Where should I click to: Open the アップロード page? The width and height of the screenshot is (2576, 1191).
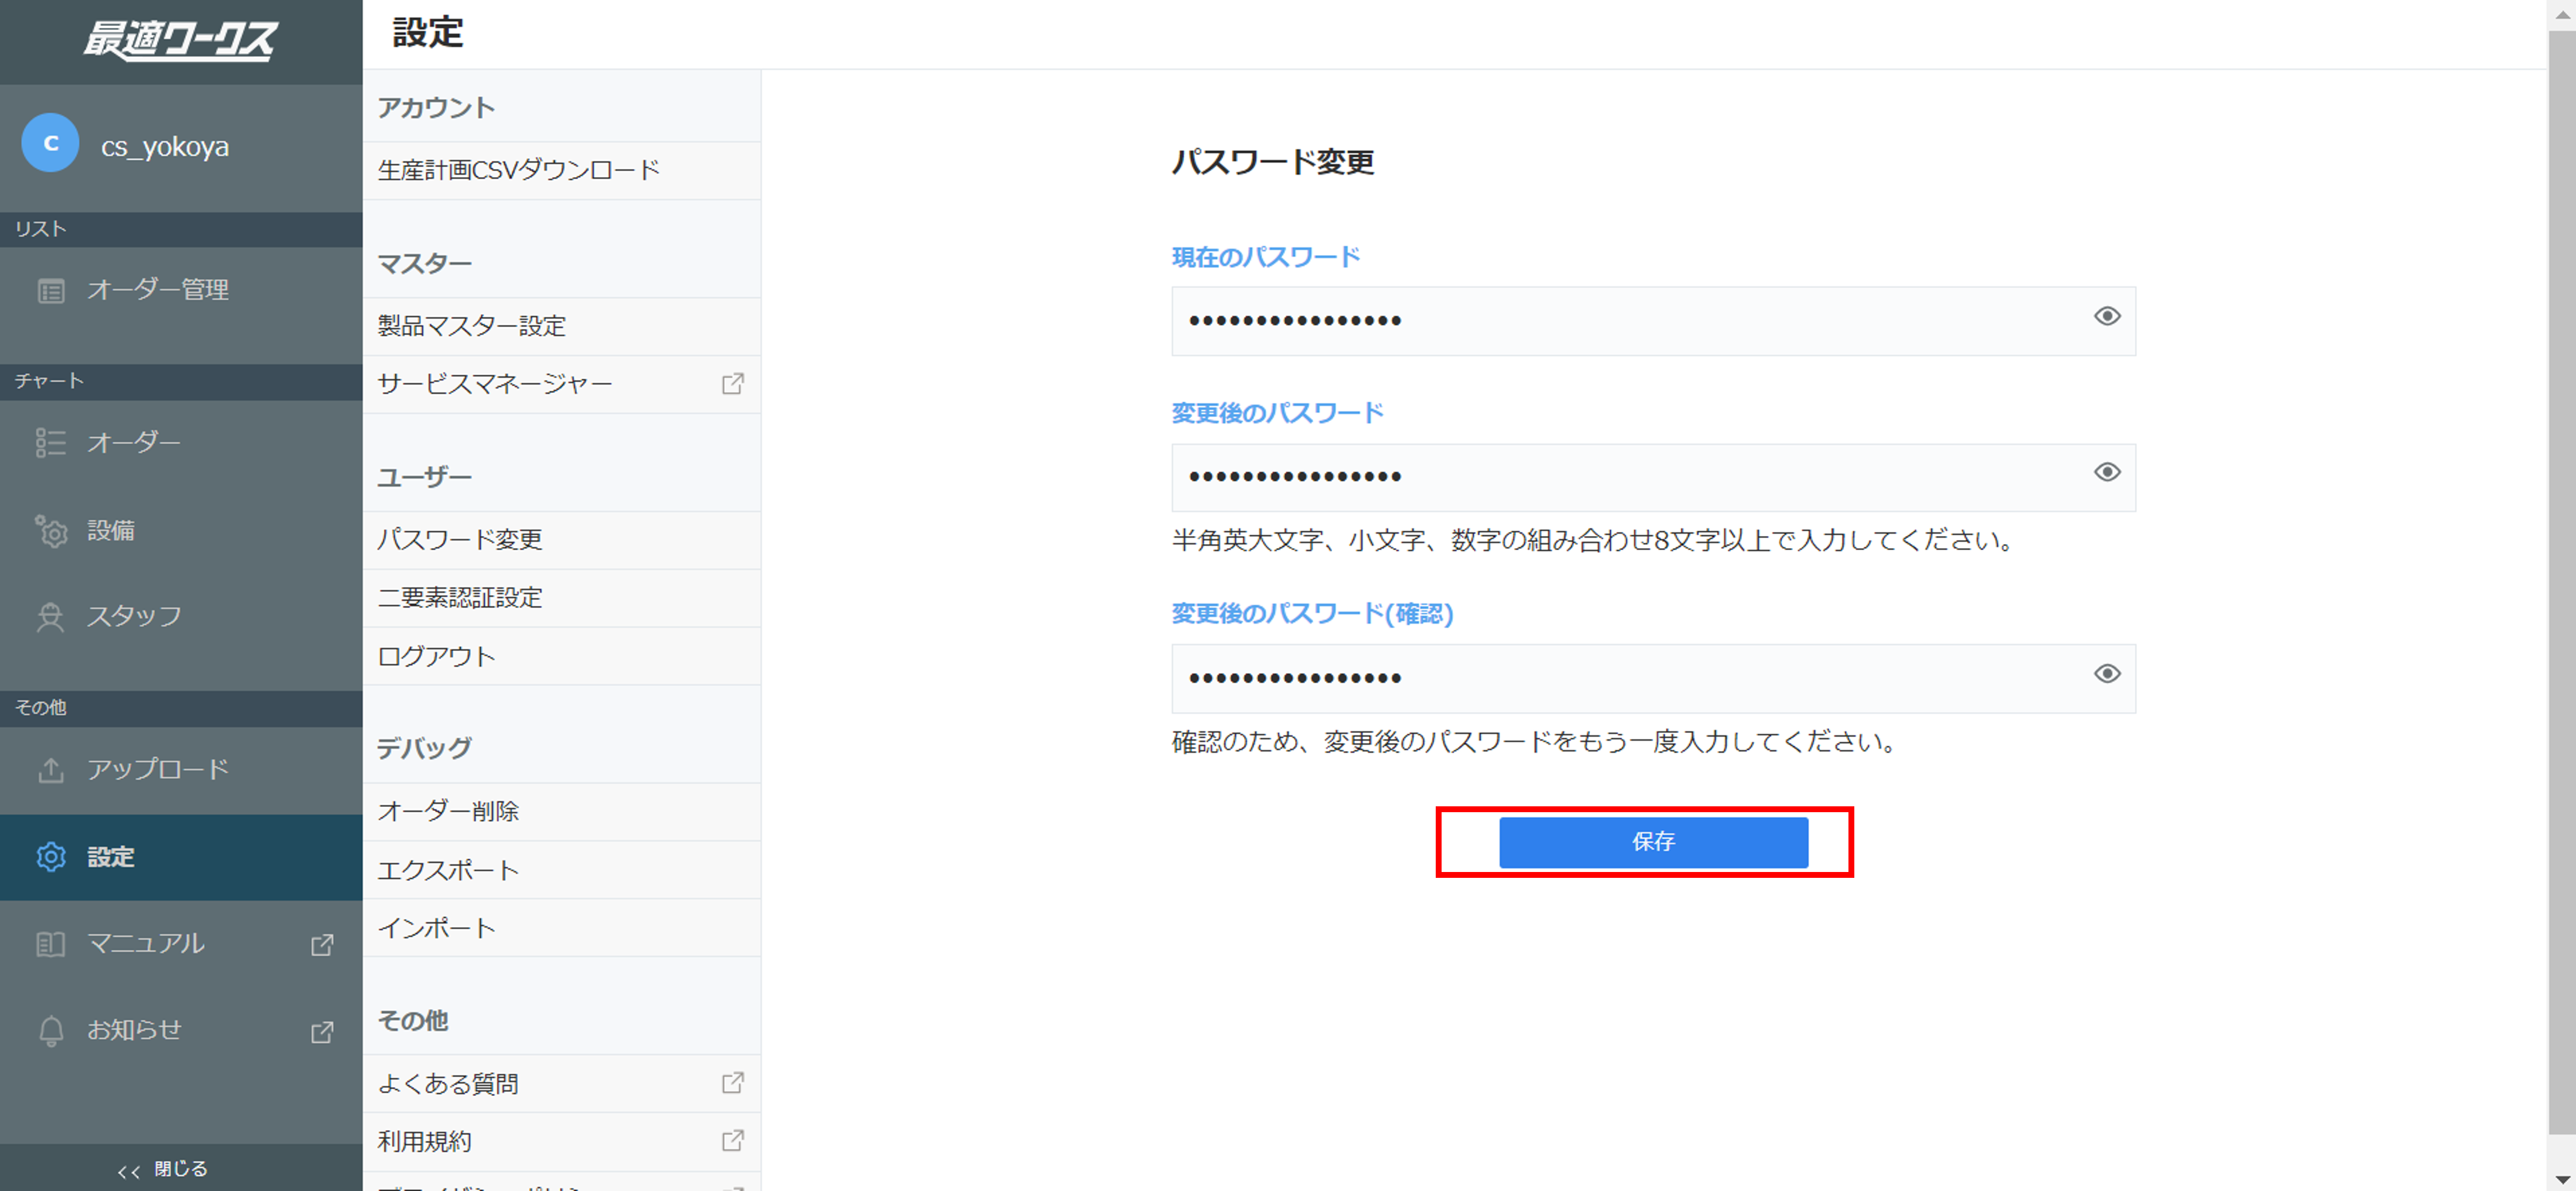click(181, 770)
